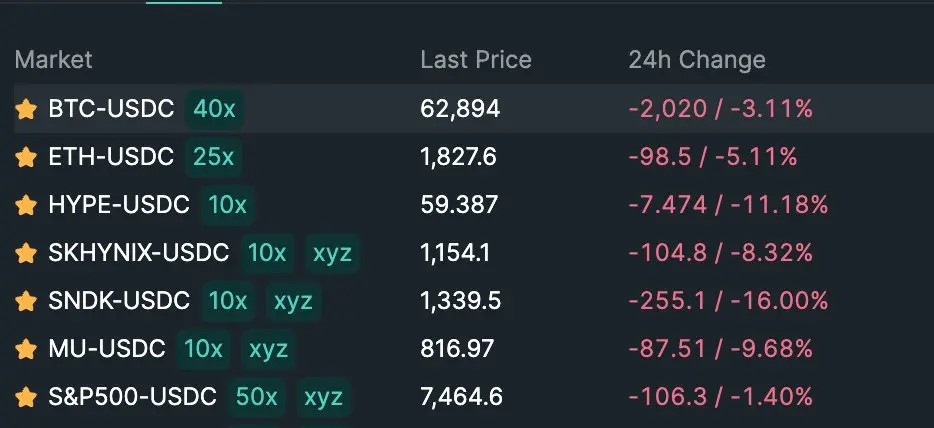Select the MU-USDC market name
This screenshot has width=934, height=428.
[x=107, y=349]
